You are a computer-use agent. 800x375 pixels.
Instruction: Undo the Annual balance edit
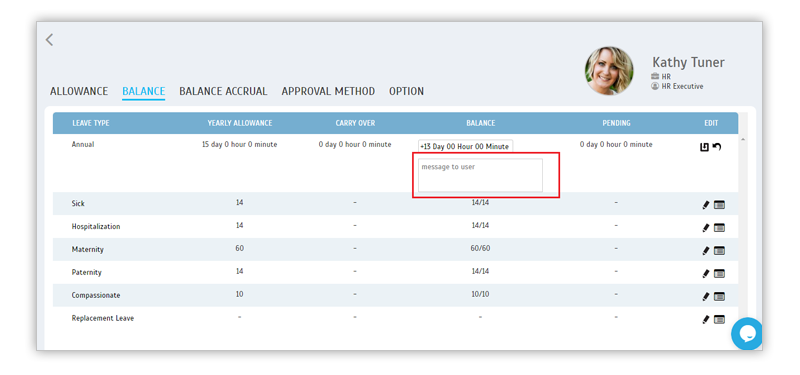(x=717, y=147)
